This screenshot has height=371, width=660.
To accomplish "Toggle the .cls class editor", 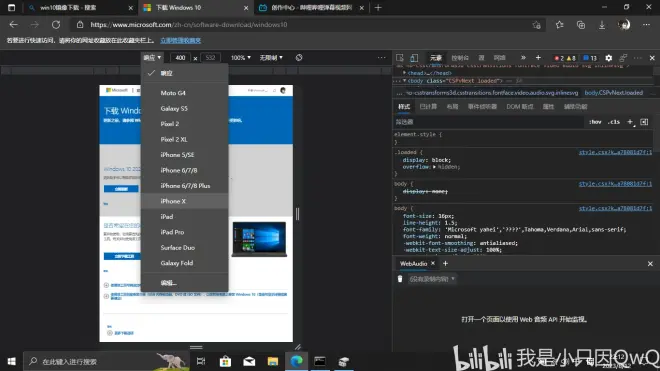I will 614,122.
